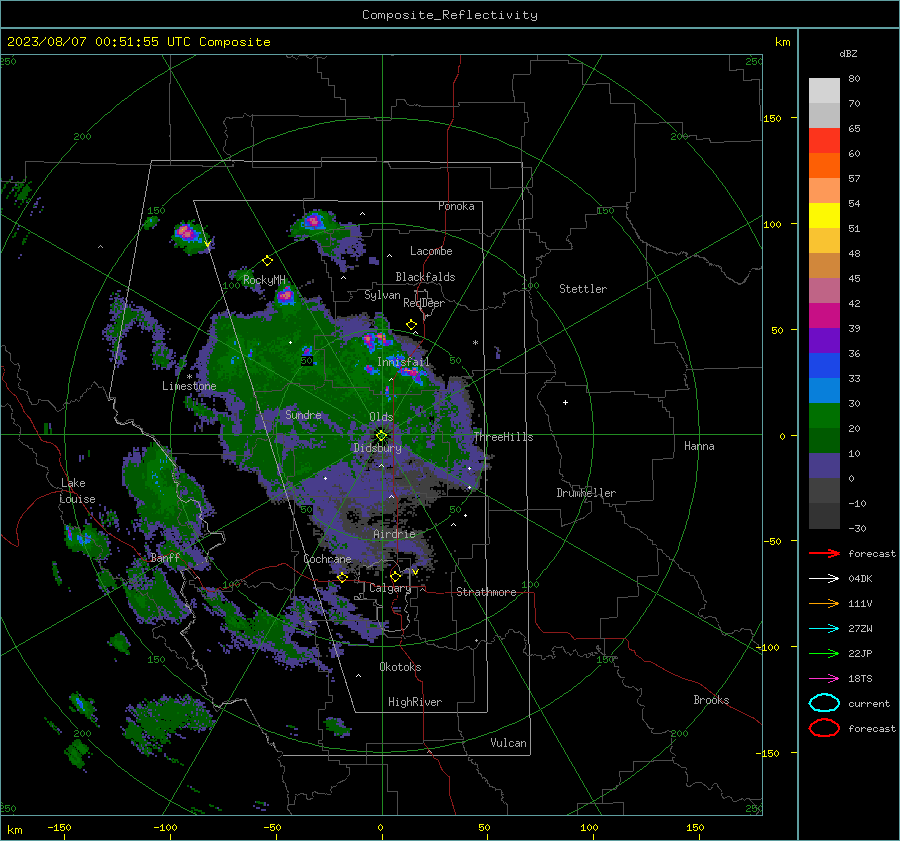Click the Sundre label
The width and height of the screenshot is (900, 841).
point(303,414)
